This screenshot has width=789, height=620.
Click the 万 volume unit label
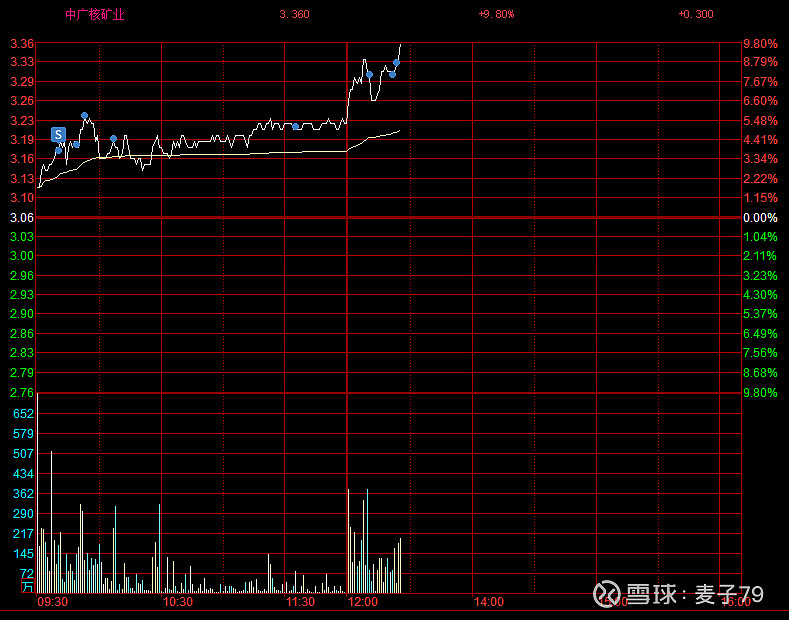(x=28, y=586)
